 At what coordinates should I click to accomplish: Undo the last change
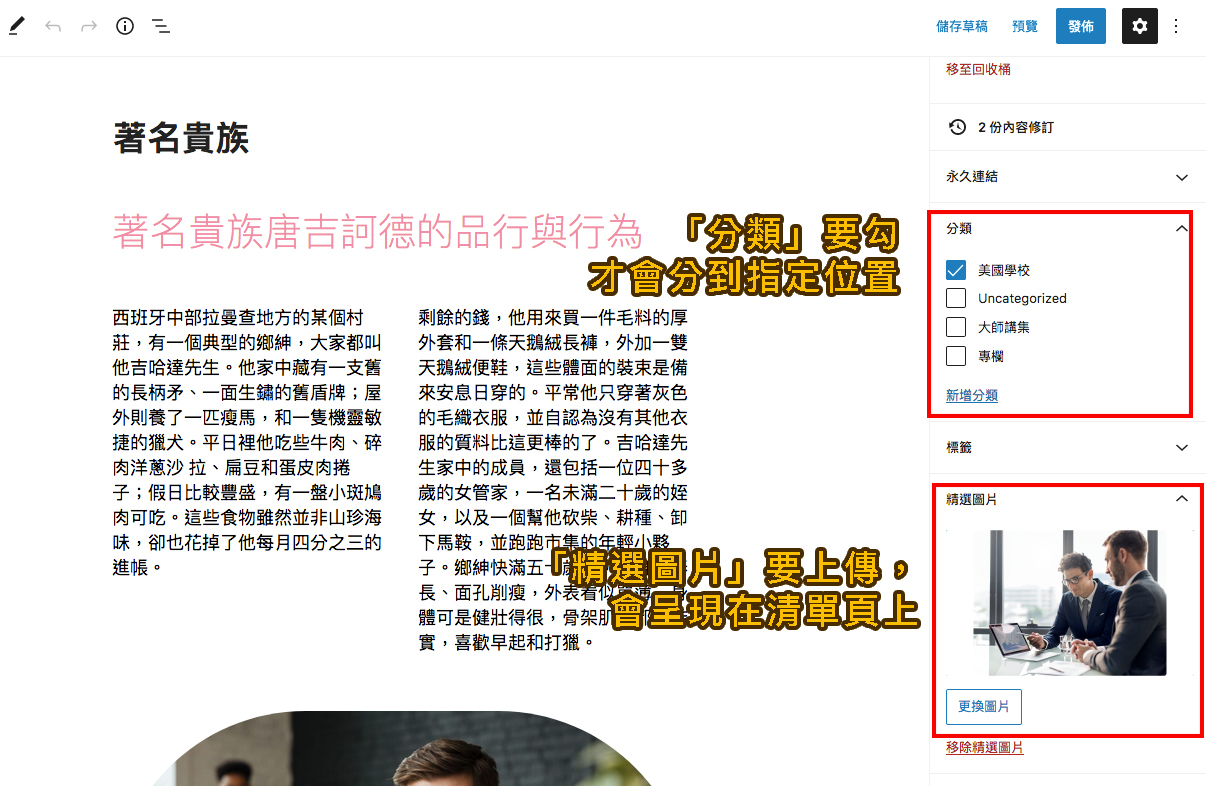coord(52,26)
